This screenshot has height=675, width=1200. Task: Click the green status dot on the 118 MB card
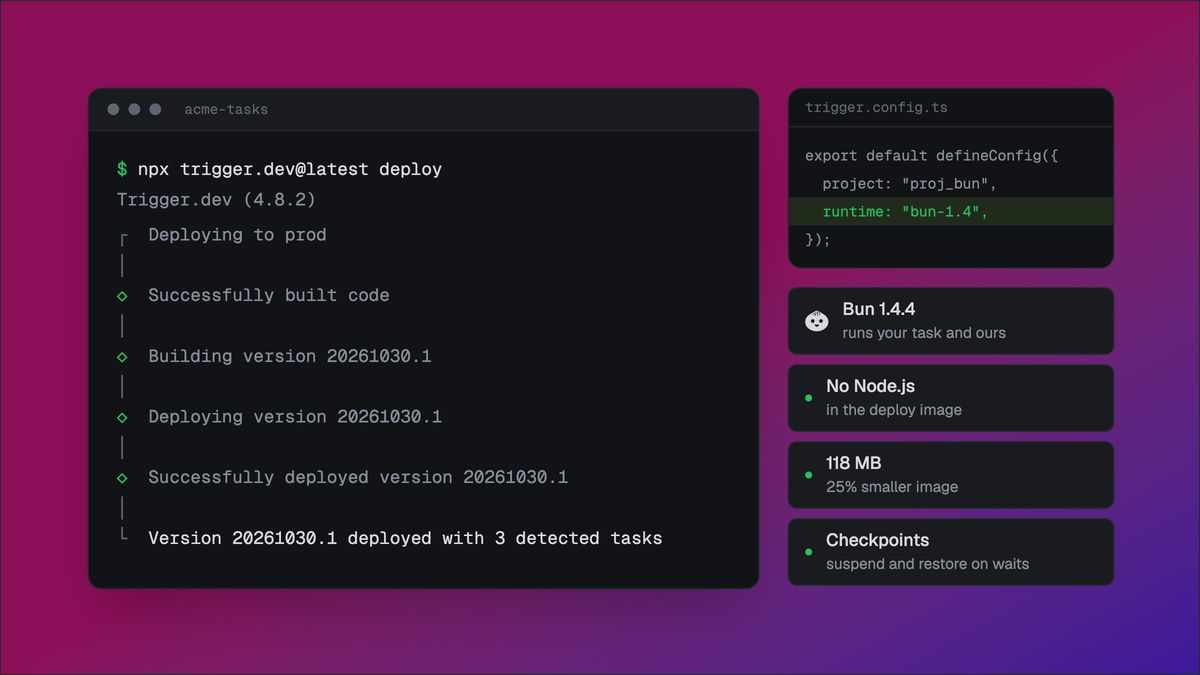click(809, 475)
